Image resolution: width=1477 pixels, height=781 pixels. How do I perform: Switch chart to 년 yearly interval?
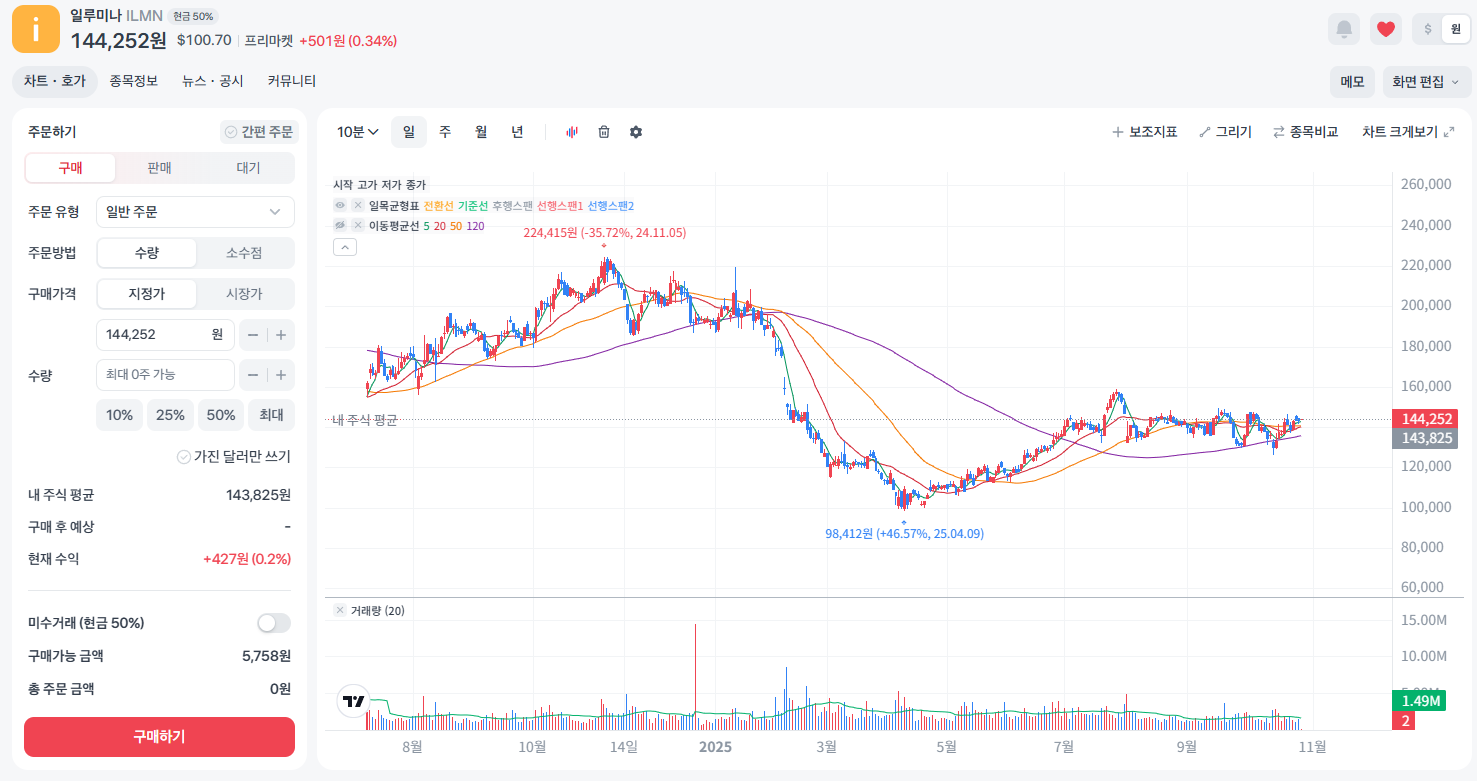point(517,132)
